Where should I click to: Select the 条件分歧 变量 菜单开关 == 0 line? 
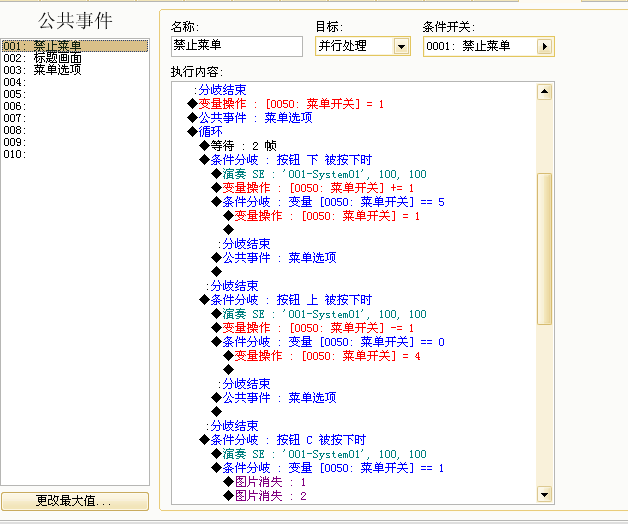click(328, 342)
